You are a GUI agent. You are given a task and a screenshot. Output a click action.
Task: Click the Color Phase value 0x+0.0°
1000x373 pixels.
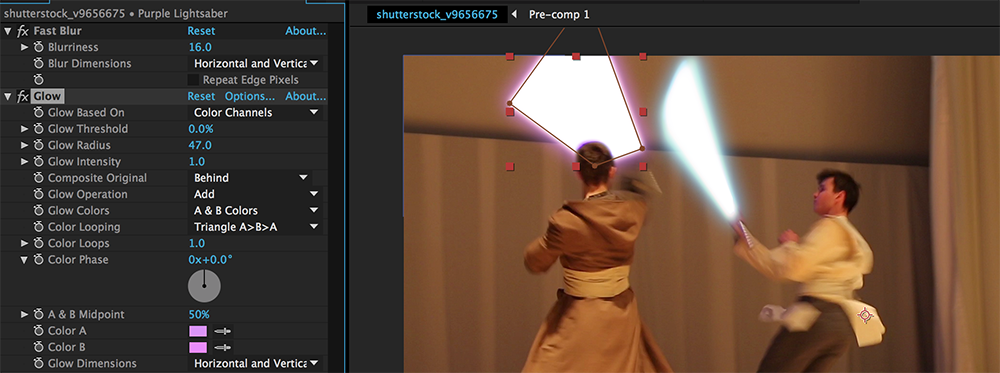210,260
